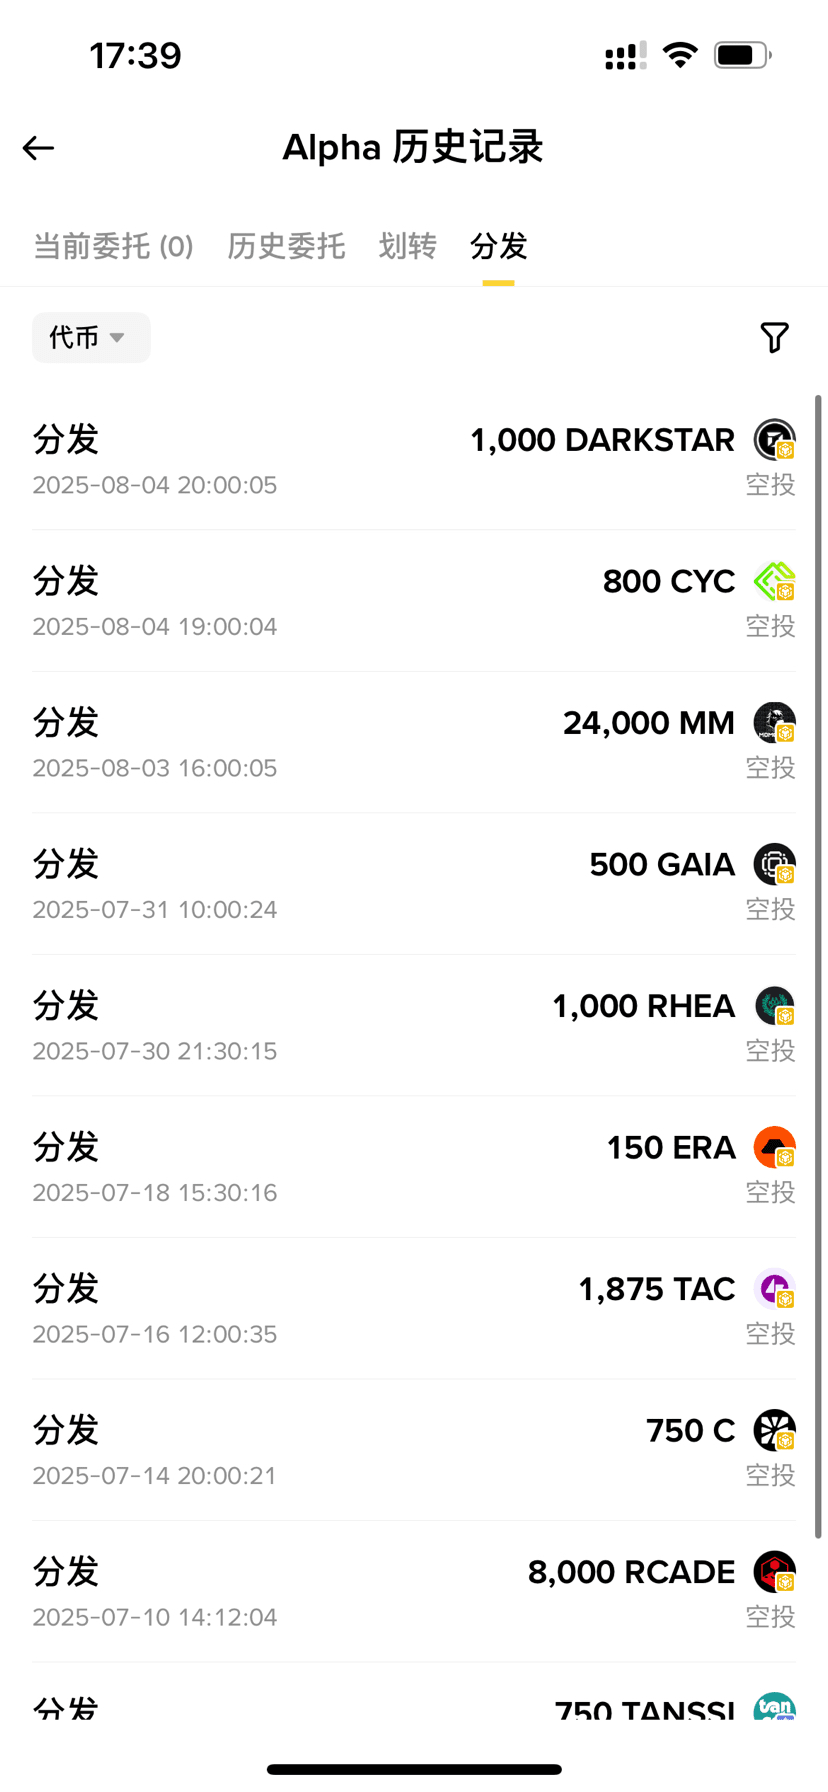Tap the C token icon
This screenshot has width=828, height=1792.
(774, 1431)
